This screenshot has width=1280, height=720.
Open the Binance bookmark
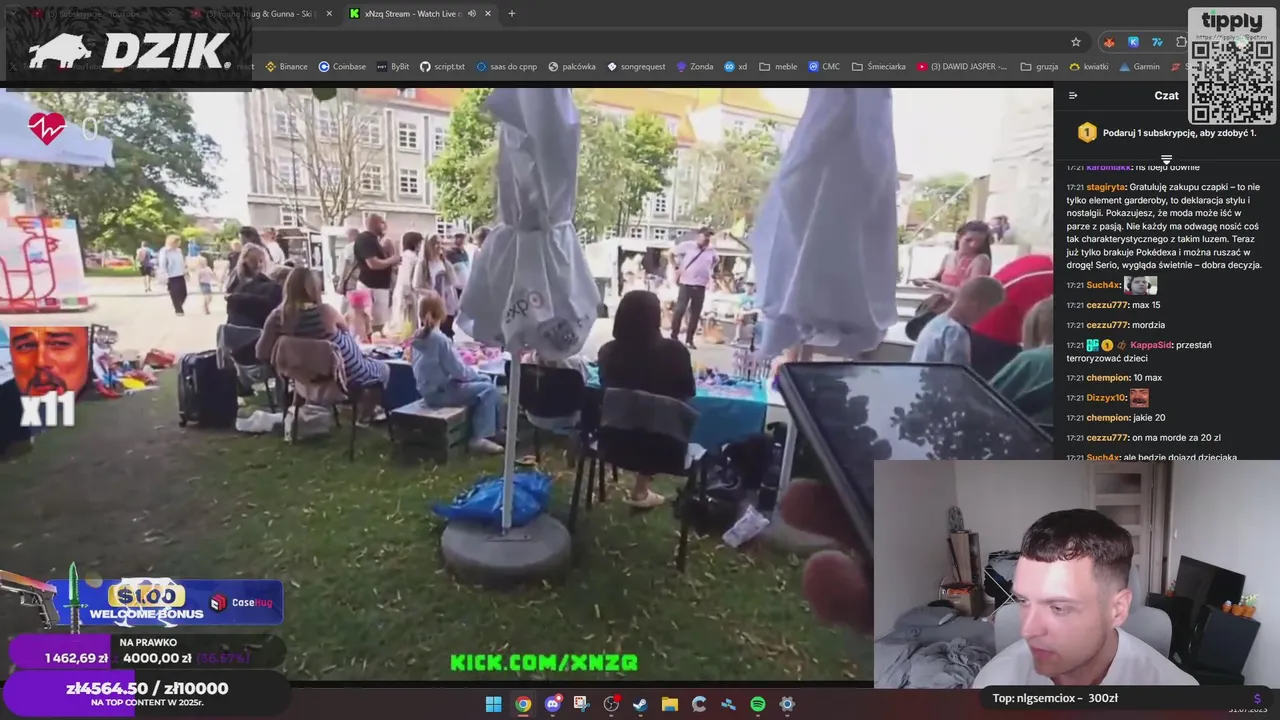point(286,67)
